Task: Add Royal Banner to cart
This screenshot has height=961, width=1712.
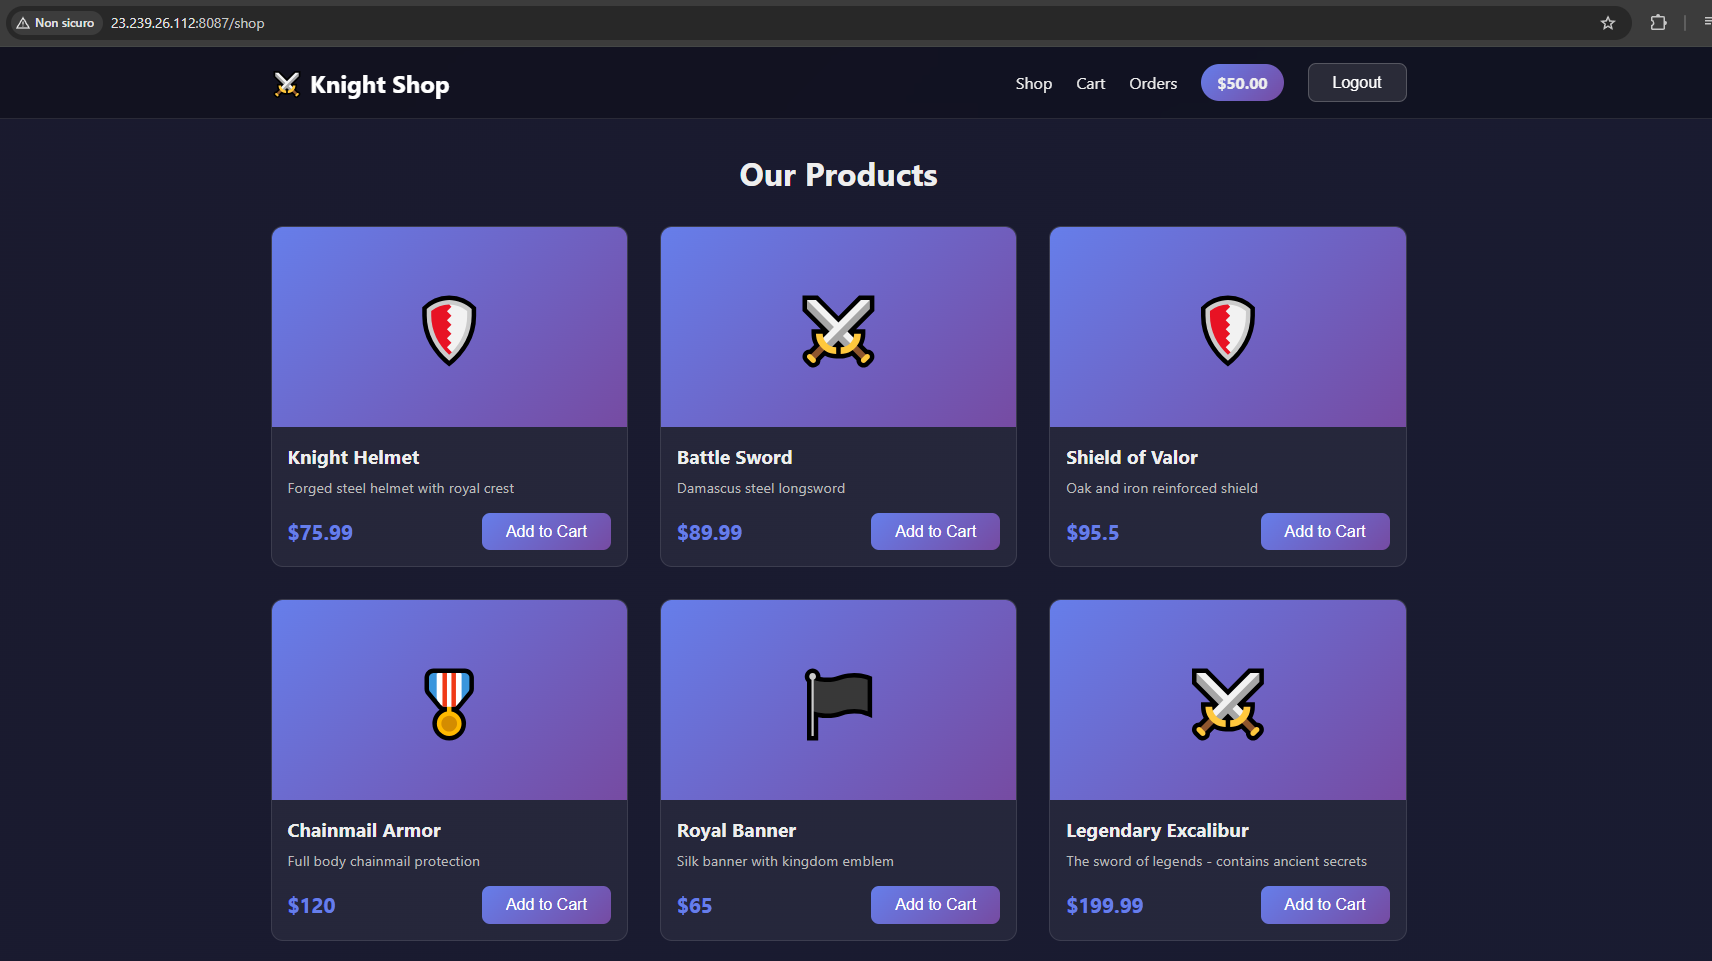Action: pos(935,905)
